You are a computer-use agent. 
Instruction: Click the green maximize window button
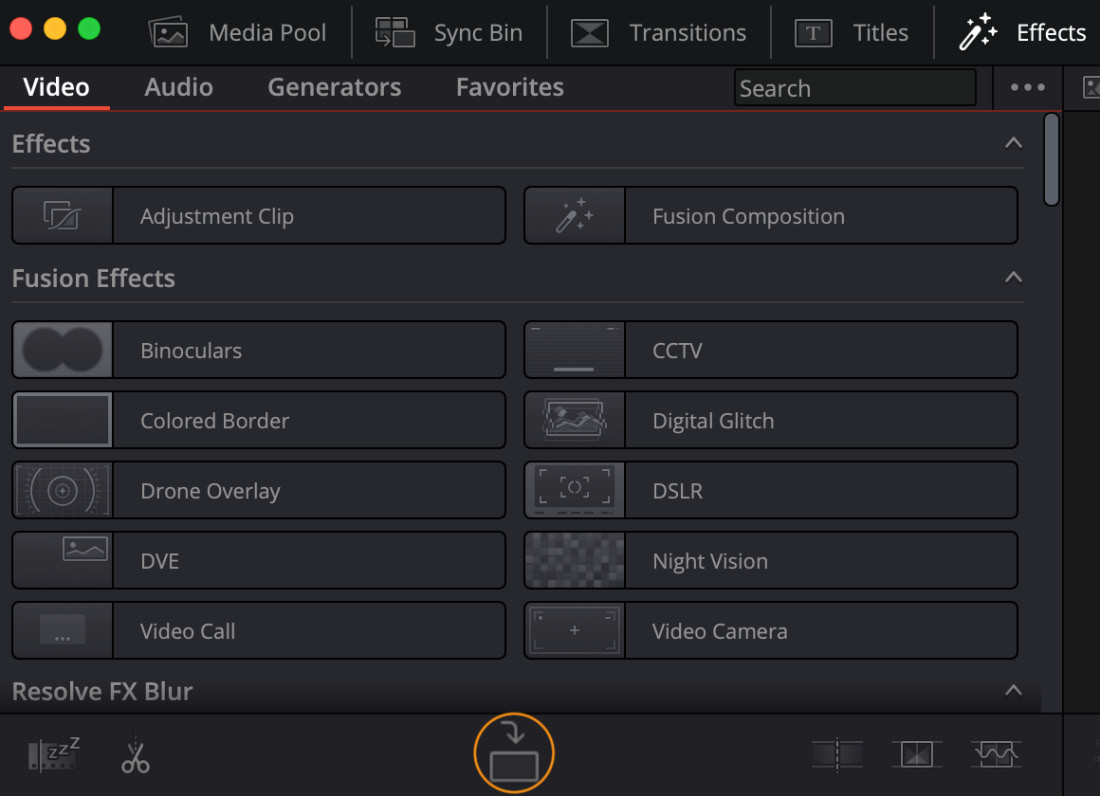89,29
